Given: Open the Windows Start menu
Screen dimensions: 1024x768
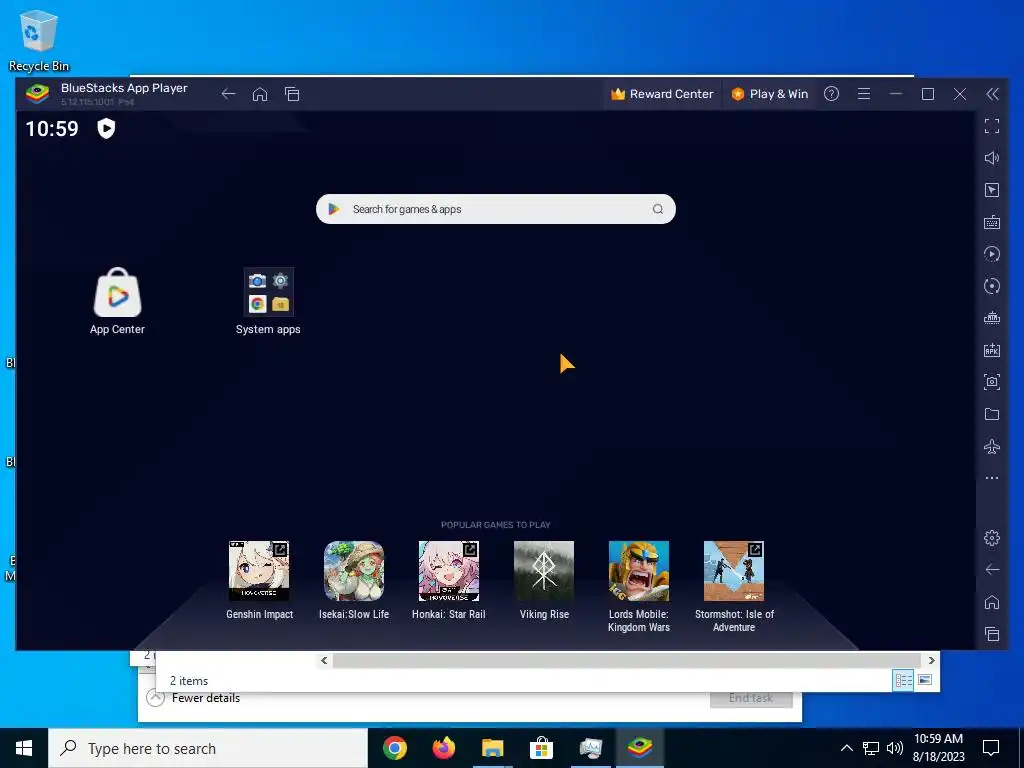Looking at the screenshot, I should tap(24, 748).
